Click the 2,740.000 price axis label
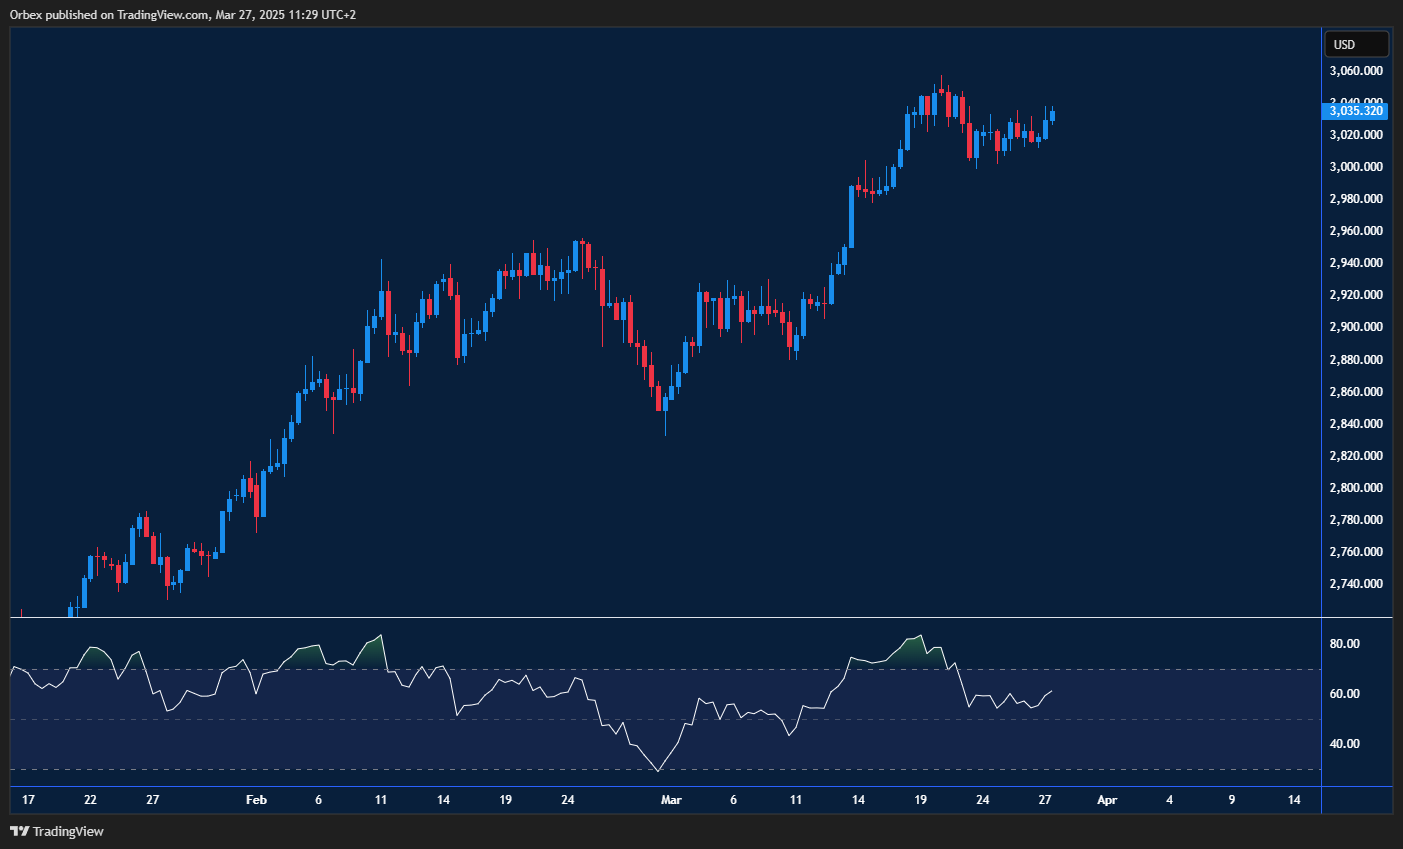This screenshot has height=849, width=1403. (1356, 584)
